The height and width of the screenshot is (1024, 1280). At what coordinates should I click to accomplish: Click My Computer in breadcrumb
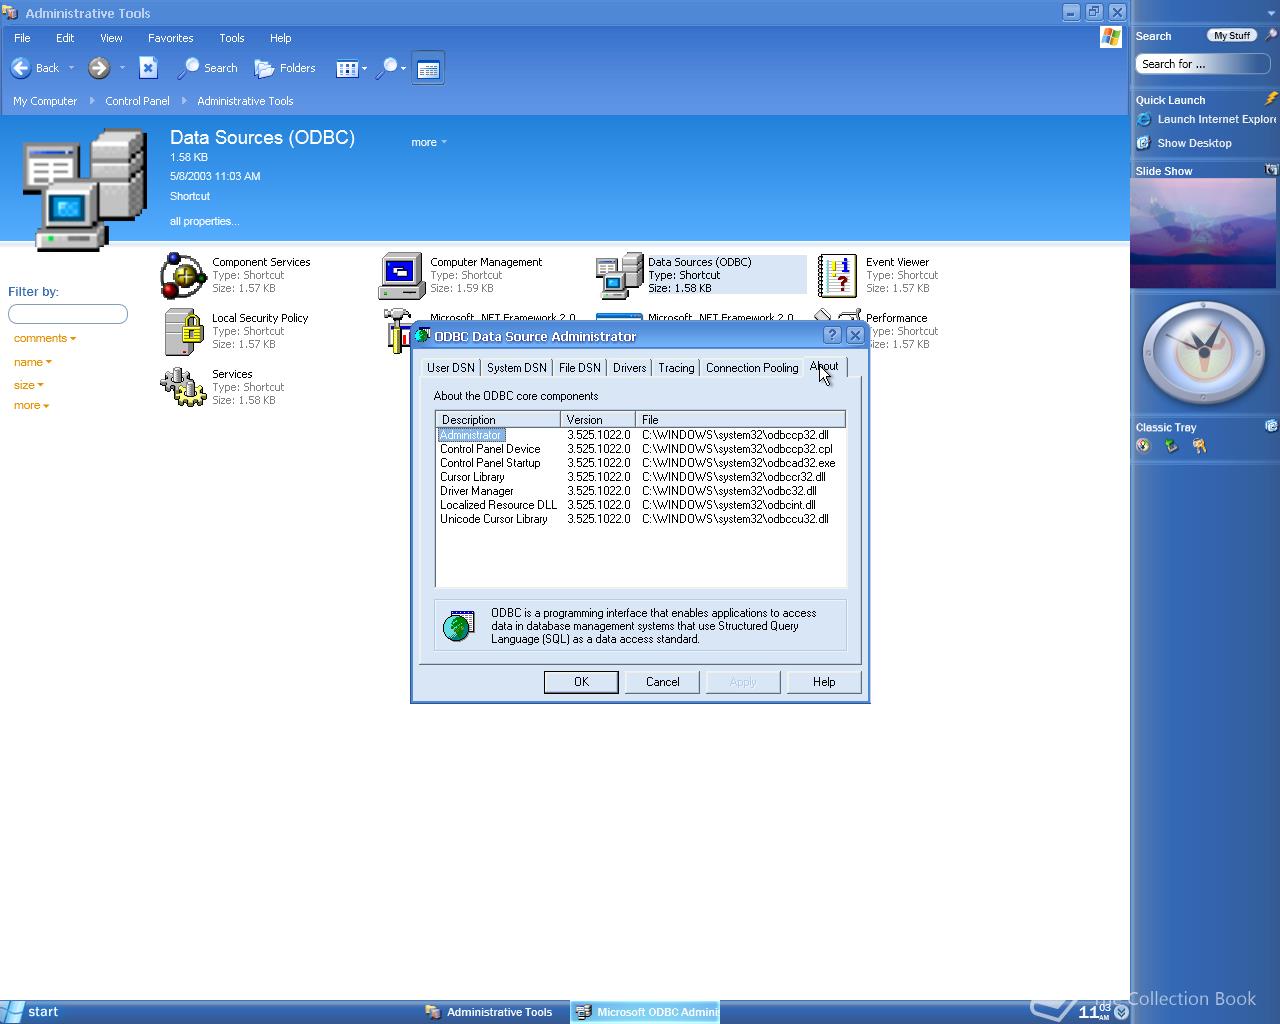click(x=45, y=101)
